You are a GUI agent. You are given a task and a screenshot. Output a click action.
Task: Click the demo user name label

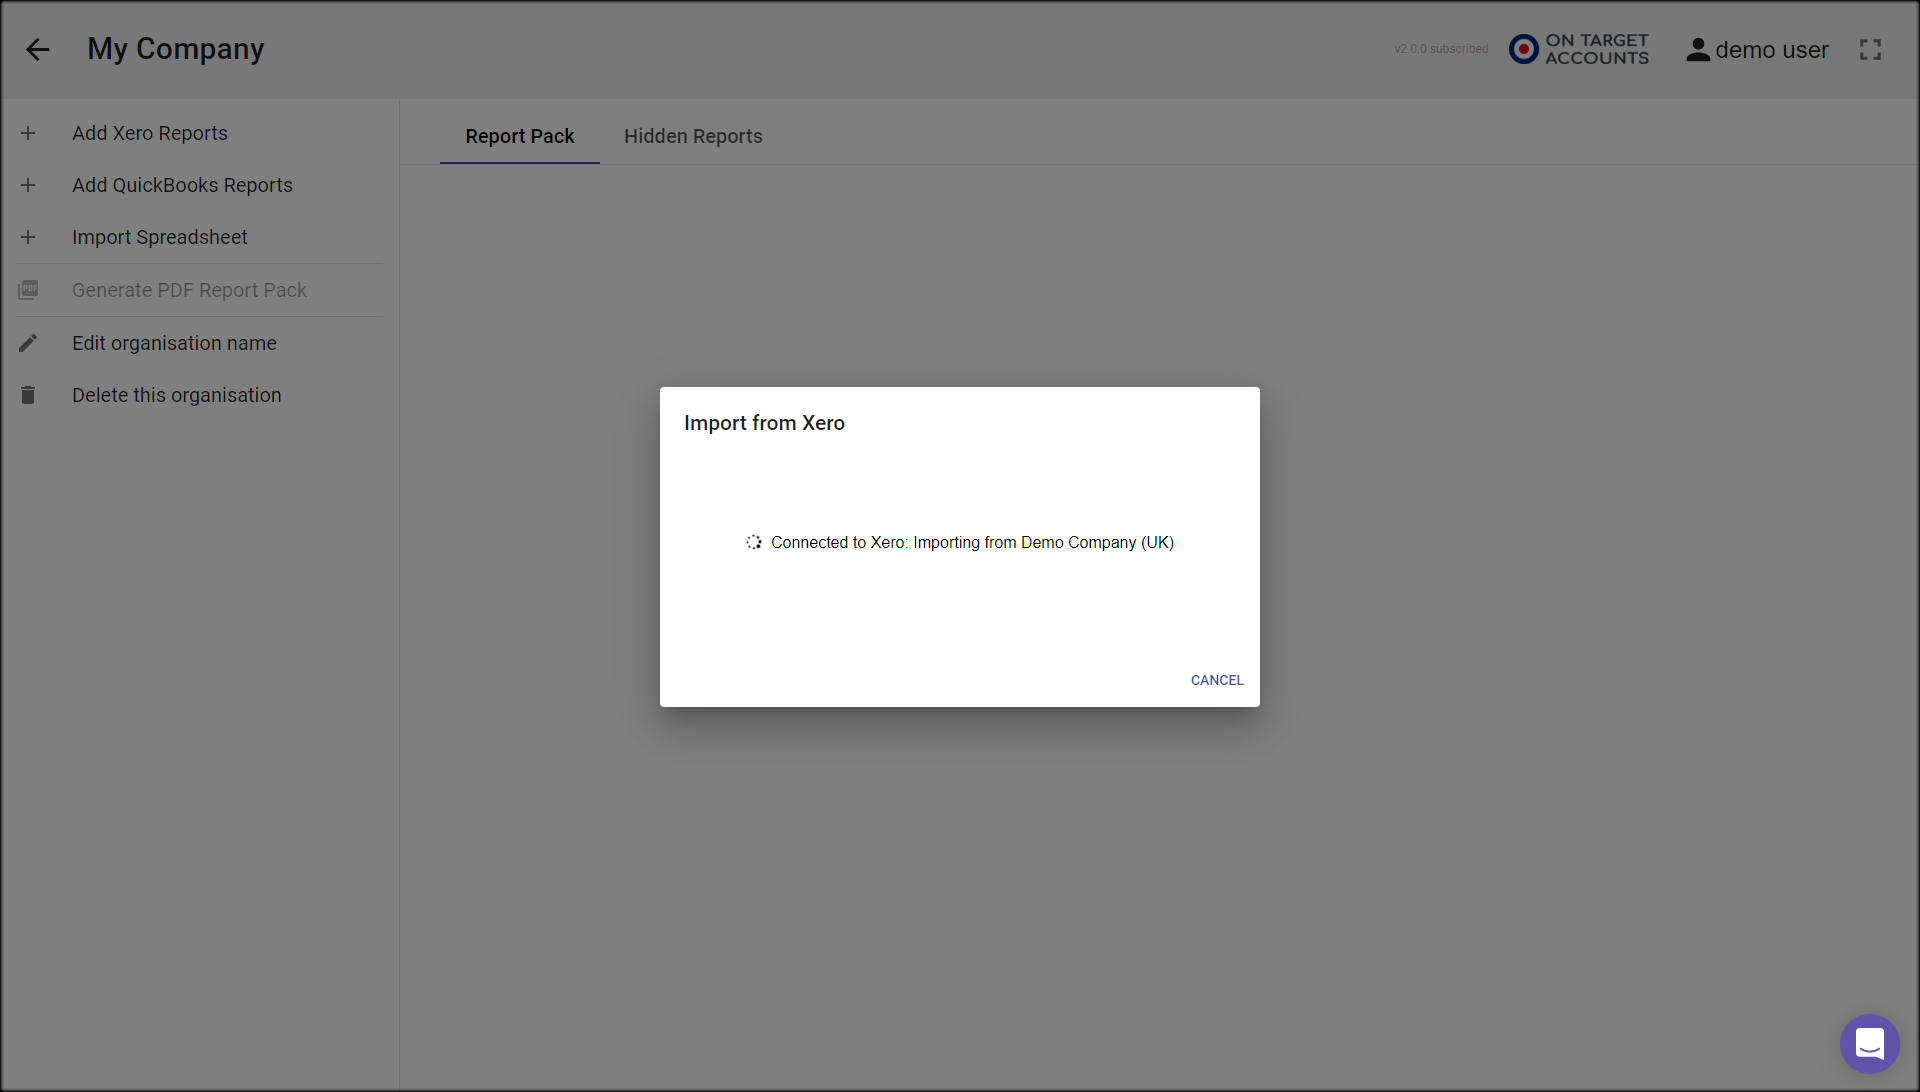click(x=1771, y=50)
